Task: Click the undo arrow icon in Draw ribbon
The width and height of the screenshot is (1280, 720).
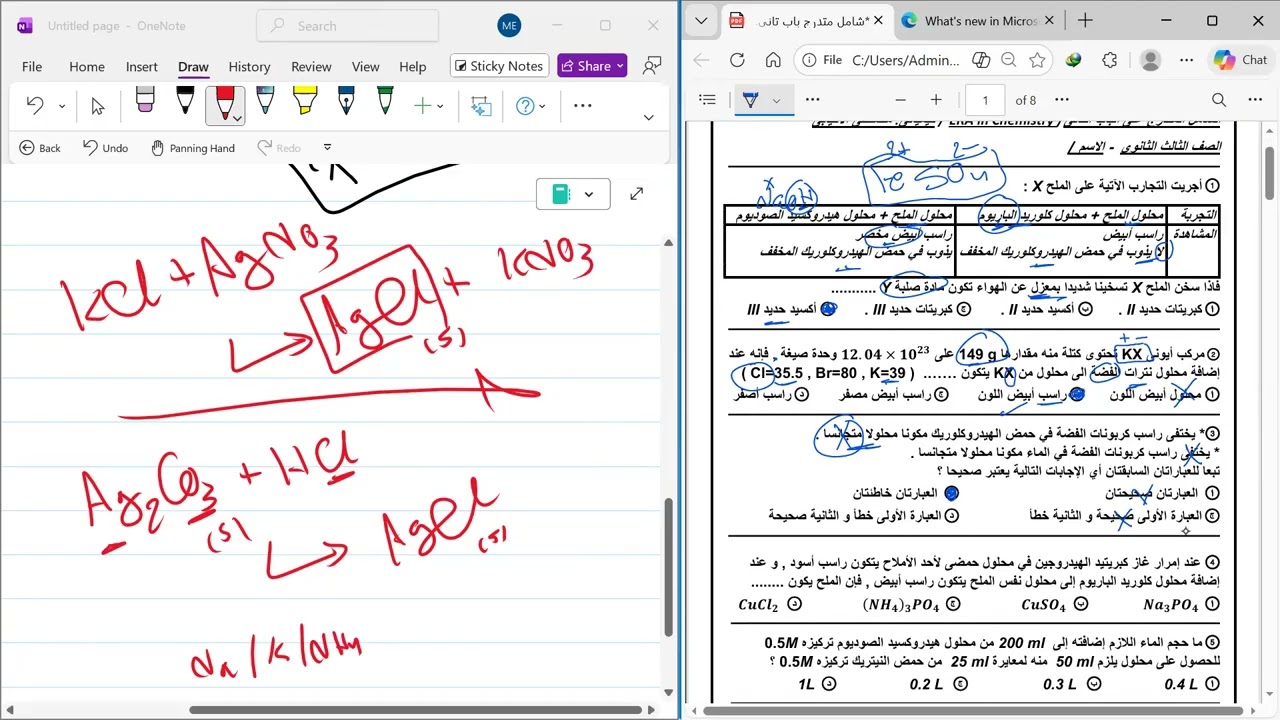Action: click(35, 105)
